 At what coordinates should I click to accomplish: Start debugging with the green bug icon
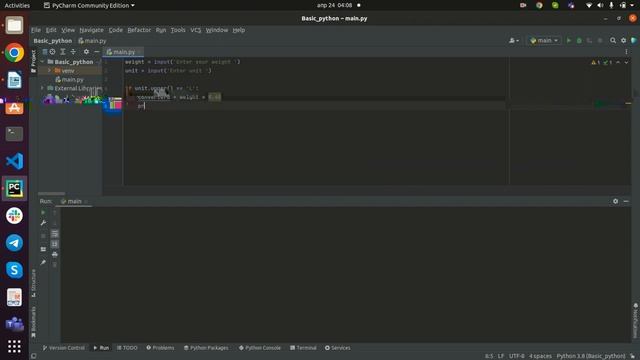point(579,40)
